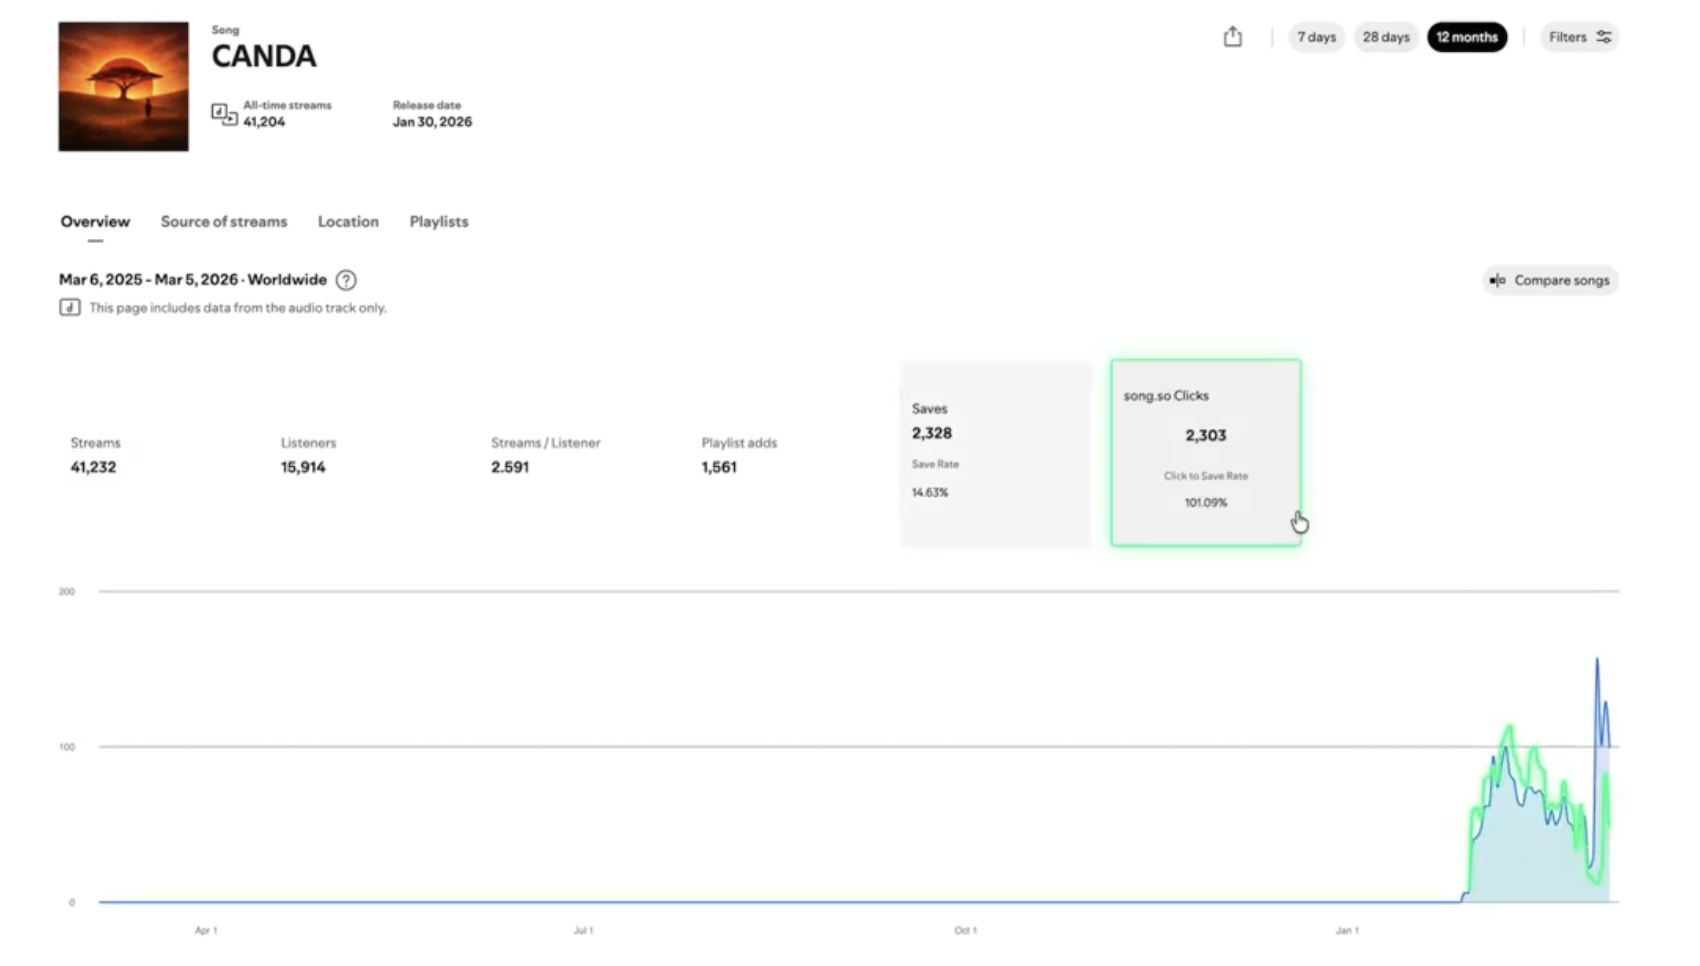The height and width of the screenshot is (966, 1700).
Task: Select the Streams / Listener metric
Action: 545,455
